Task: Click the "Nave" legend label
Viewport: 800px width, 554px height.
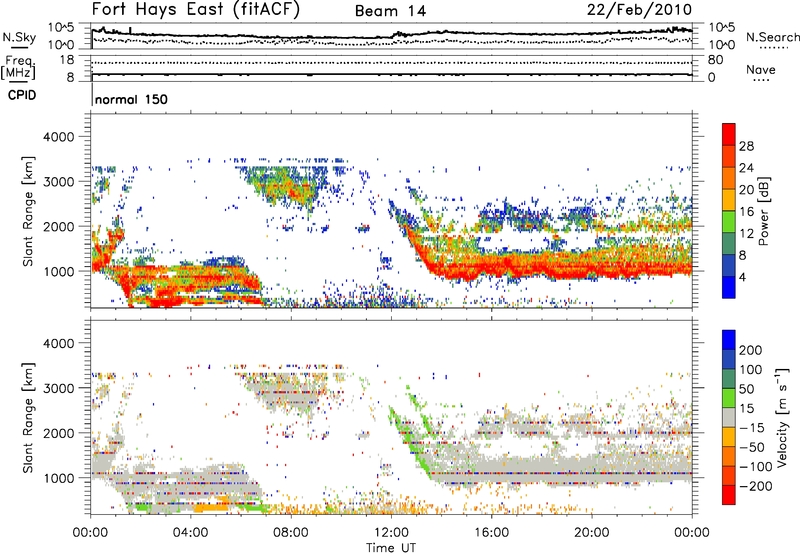Action: point(761,69)
